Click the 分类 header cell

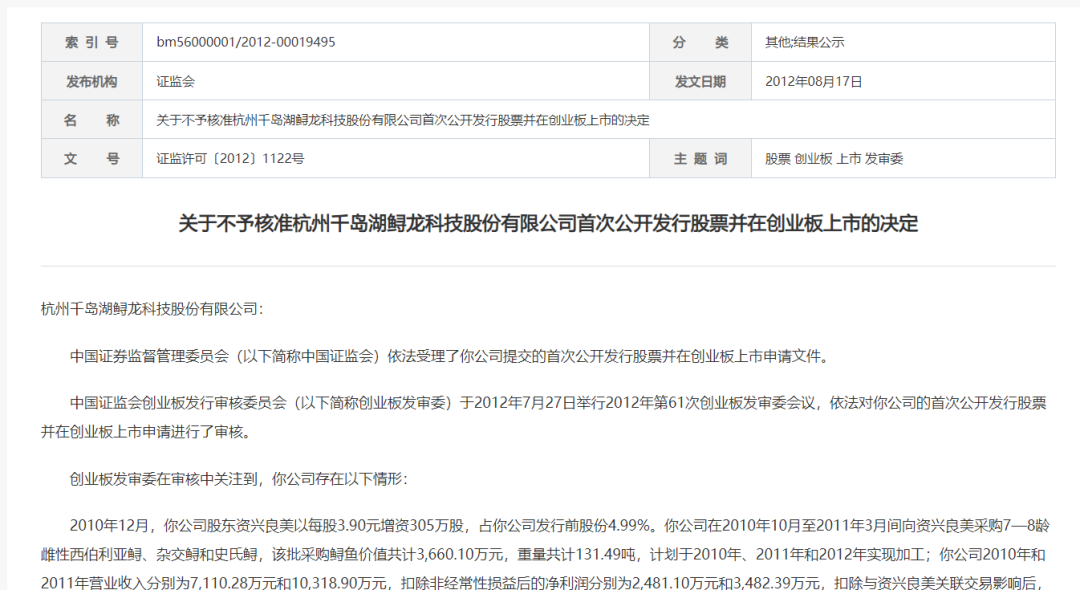(x=700, y=43)
